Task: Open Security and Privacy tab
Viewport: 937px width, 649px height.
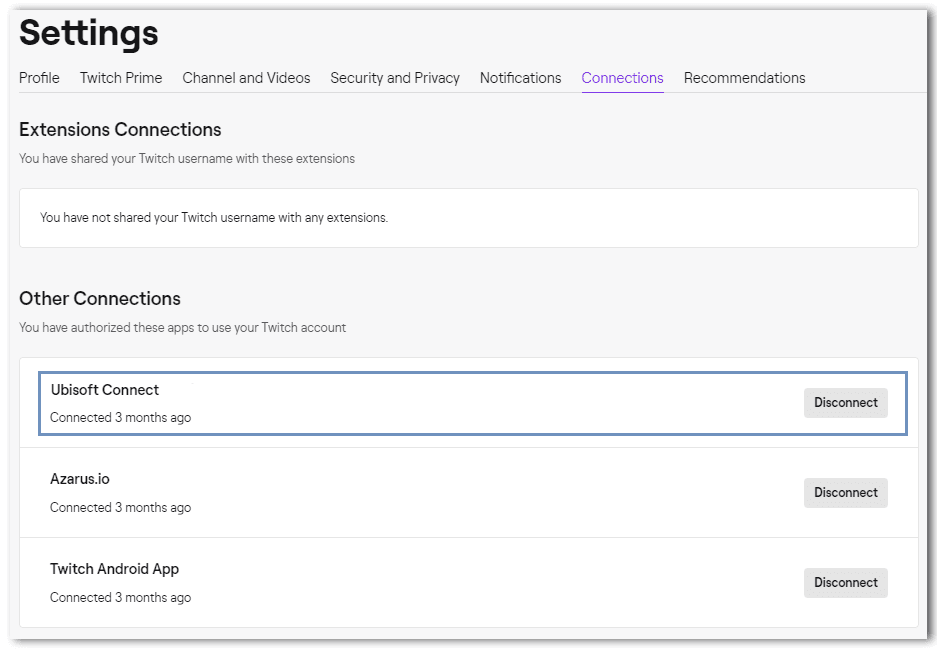Action: [395, 78]
